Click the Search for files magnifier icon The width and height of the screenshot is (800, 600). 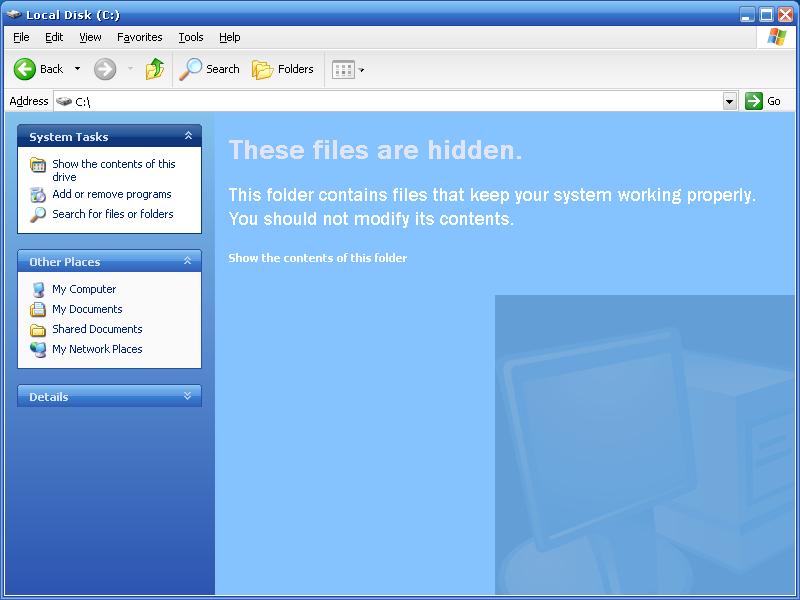click(x=38, y=215)
